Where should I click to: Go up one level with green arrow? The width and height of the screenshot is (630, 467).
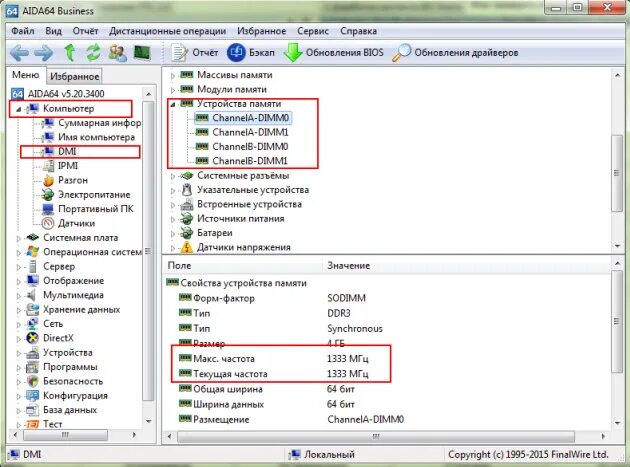(70, 53)
